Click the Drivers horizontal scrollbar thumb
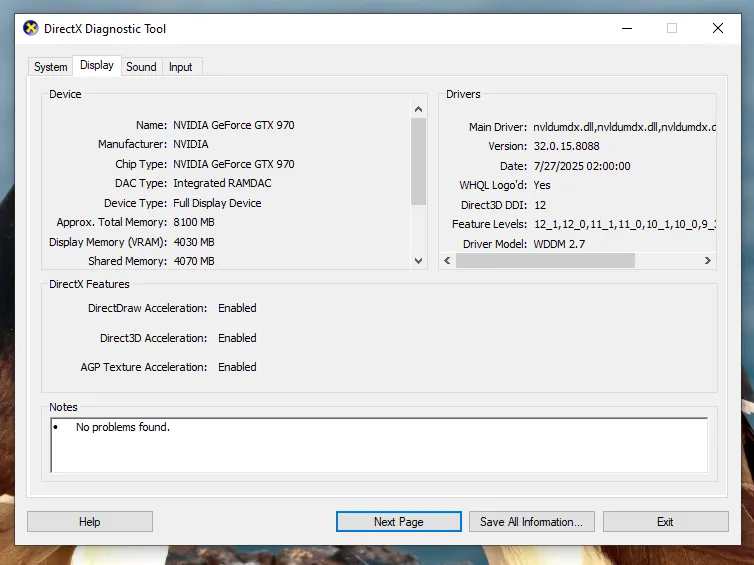Image resolution: width=754 pixels, height=565 pixels. click(545, 261)
